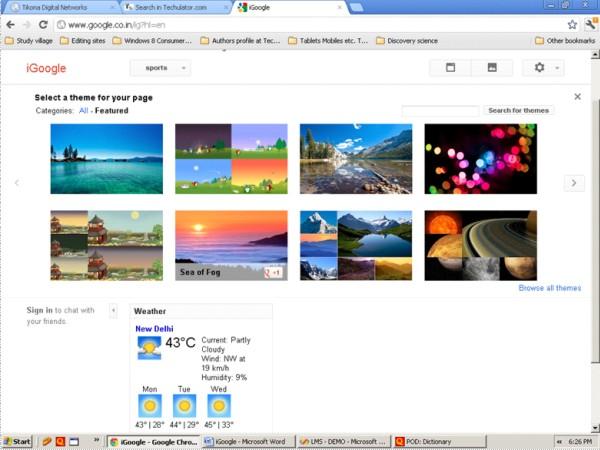Click the Search for themes button
This screenshot has height=450, width=600.
point(518,111)
